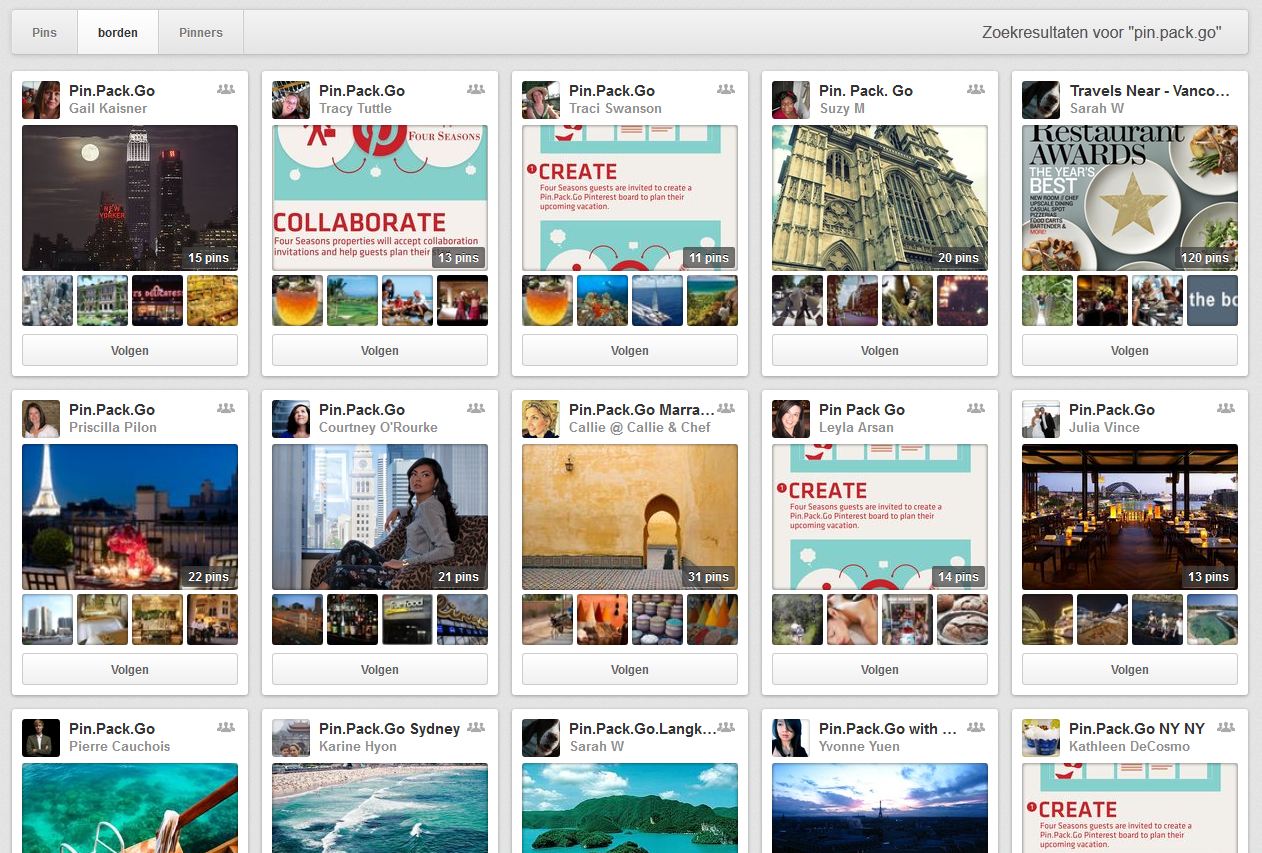
Task: Click Volgen under Julia Vince's board
Action: click(1130, 670)
